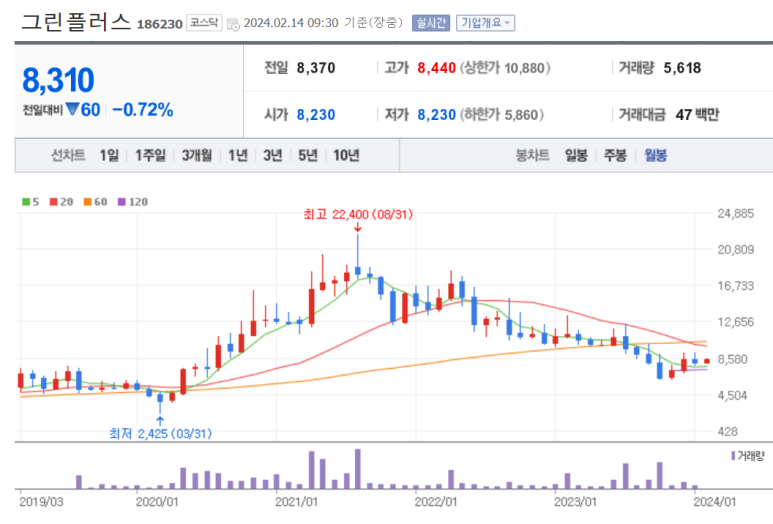Switch to the 월봉 candle chart
This screenshot has width=773, height=524.
(655, 155)
